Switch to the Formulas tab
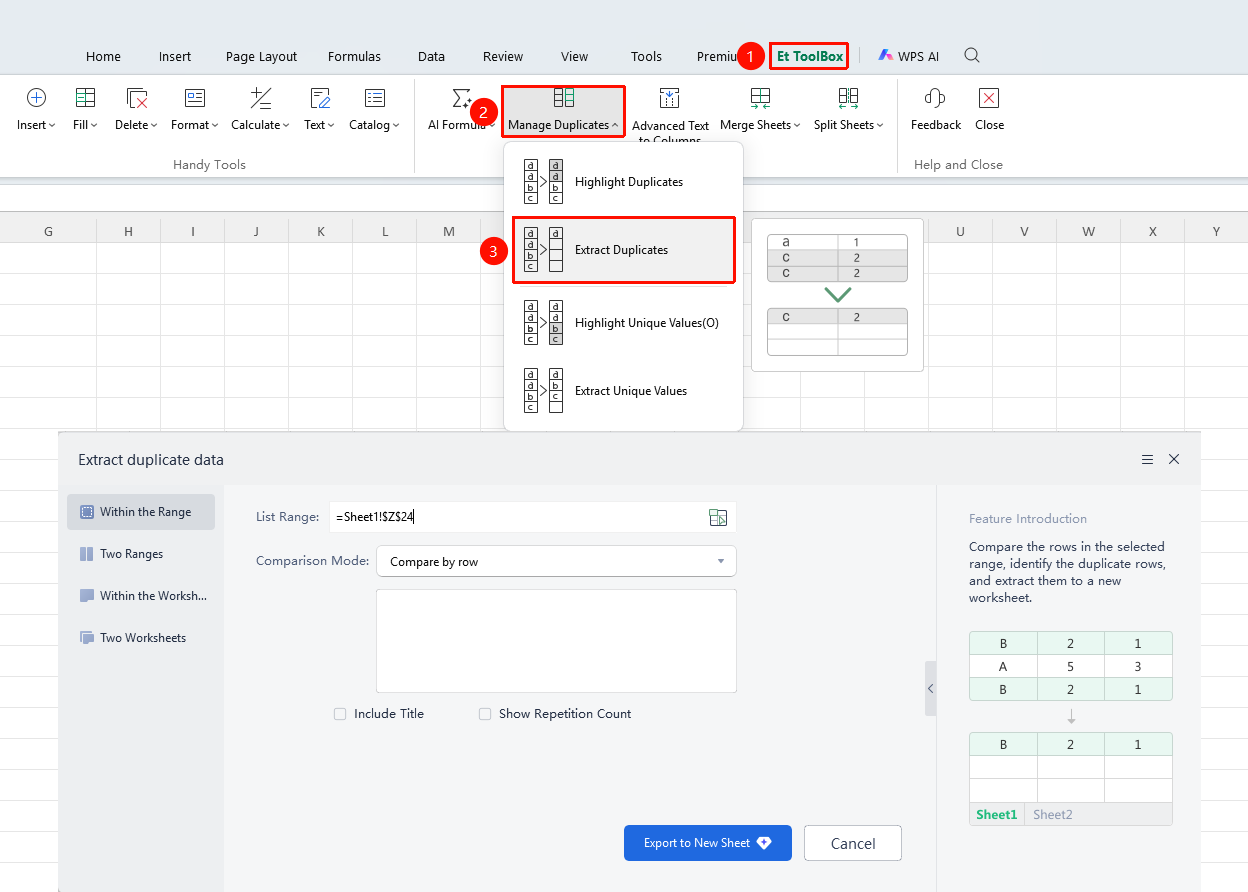 pos(354,57)
